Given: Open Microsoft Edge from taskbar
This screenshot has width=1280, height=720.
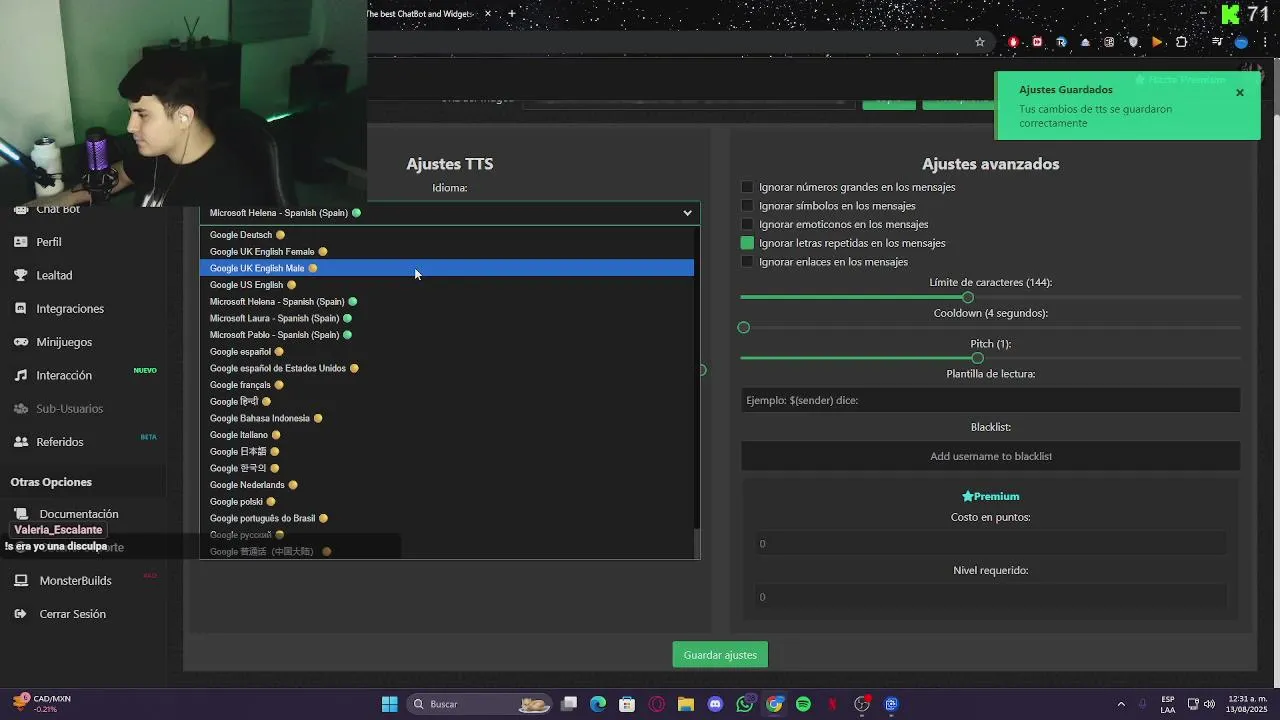Looking at the screenshot, I should (598, 704).
